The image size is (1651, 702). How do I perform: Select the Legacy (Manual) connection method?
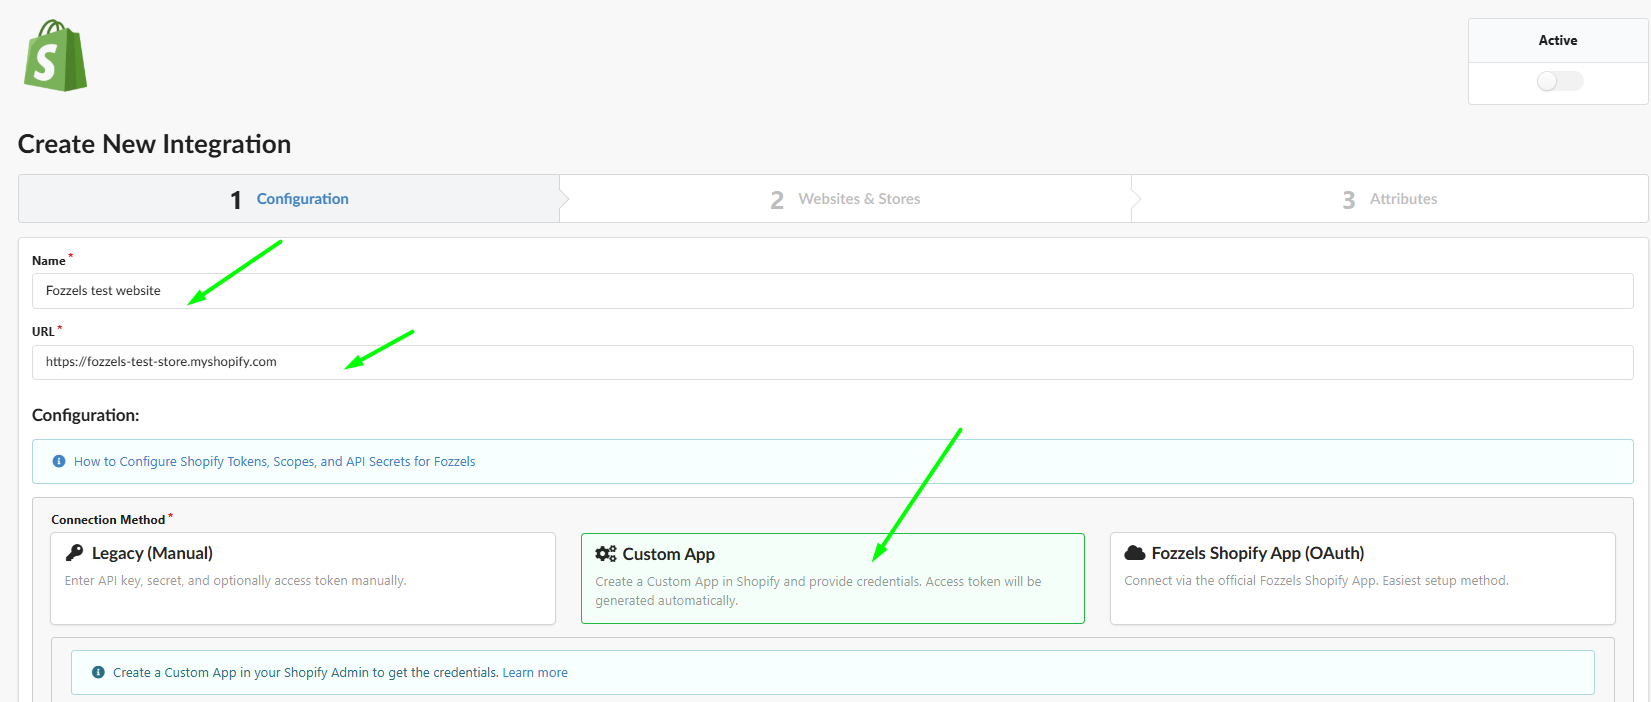[x=303, y=578]
